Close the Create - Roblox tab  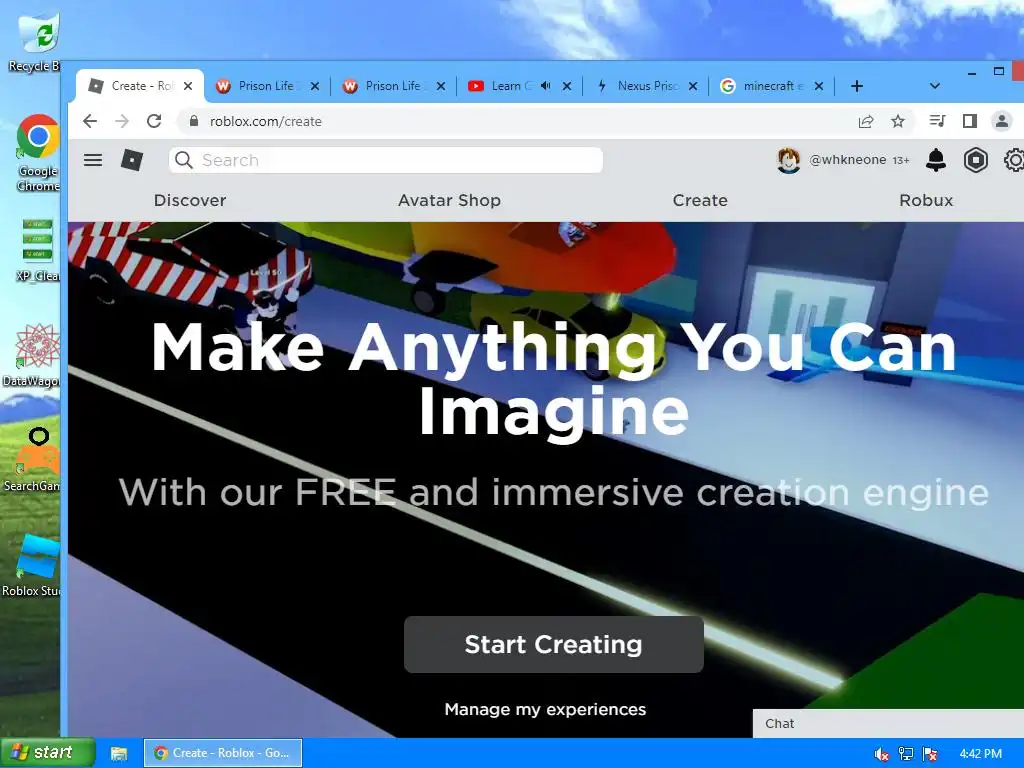click(188, 86)
